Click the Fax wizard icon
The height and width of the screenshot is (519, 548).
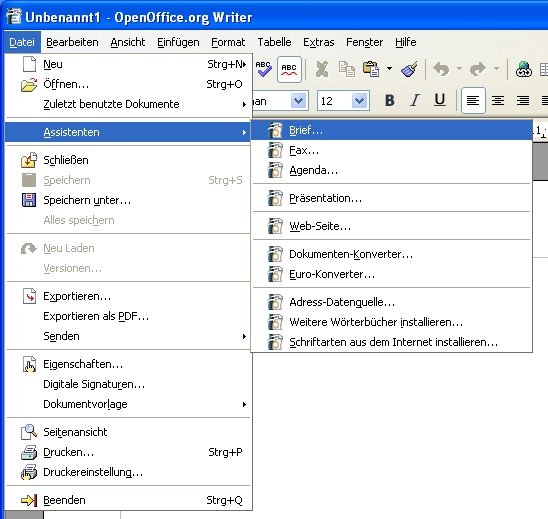(x=275, y=151)
